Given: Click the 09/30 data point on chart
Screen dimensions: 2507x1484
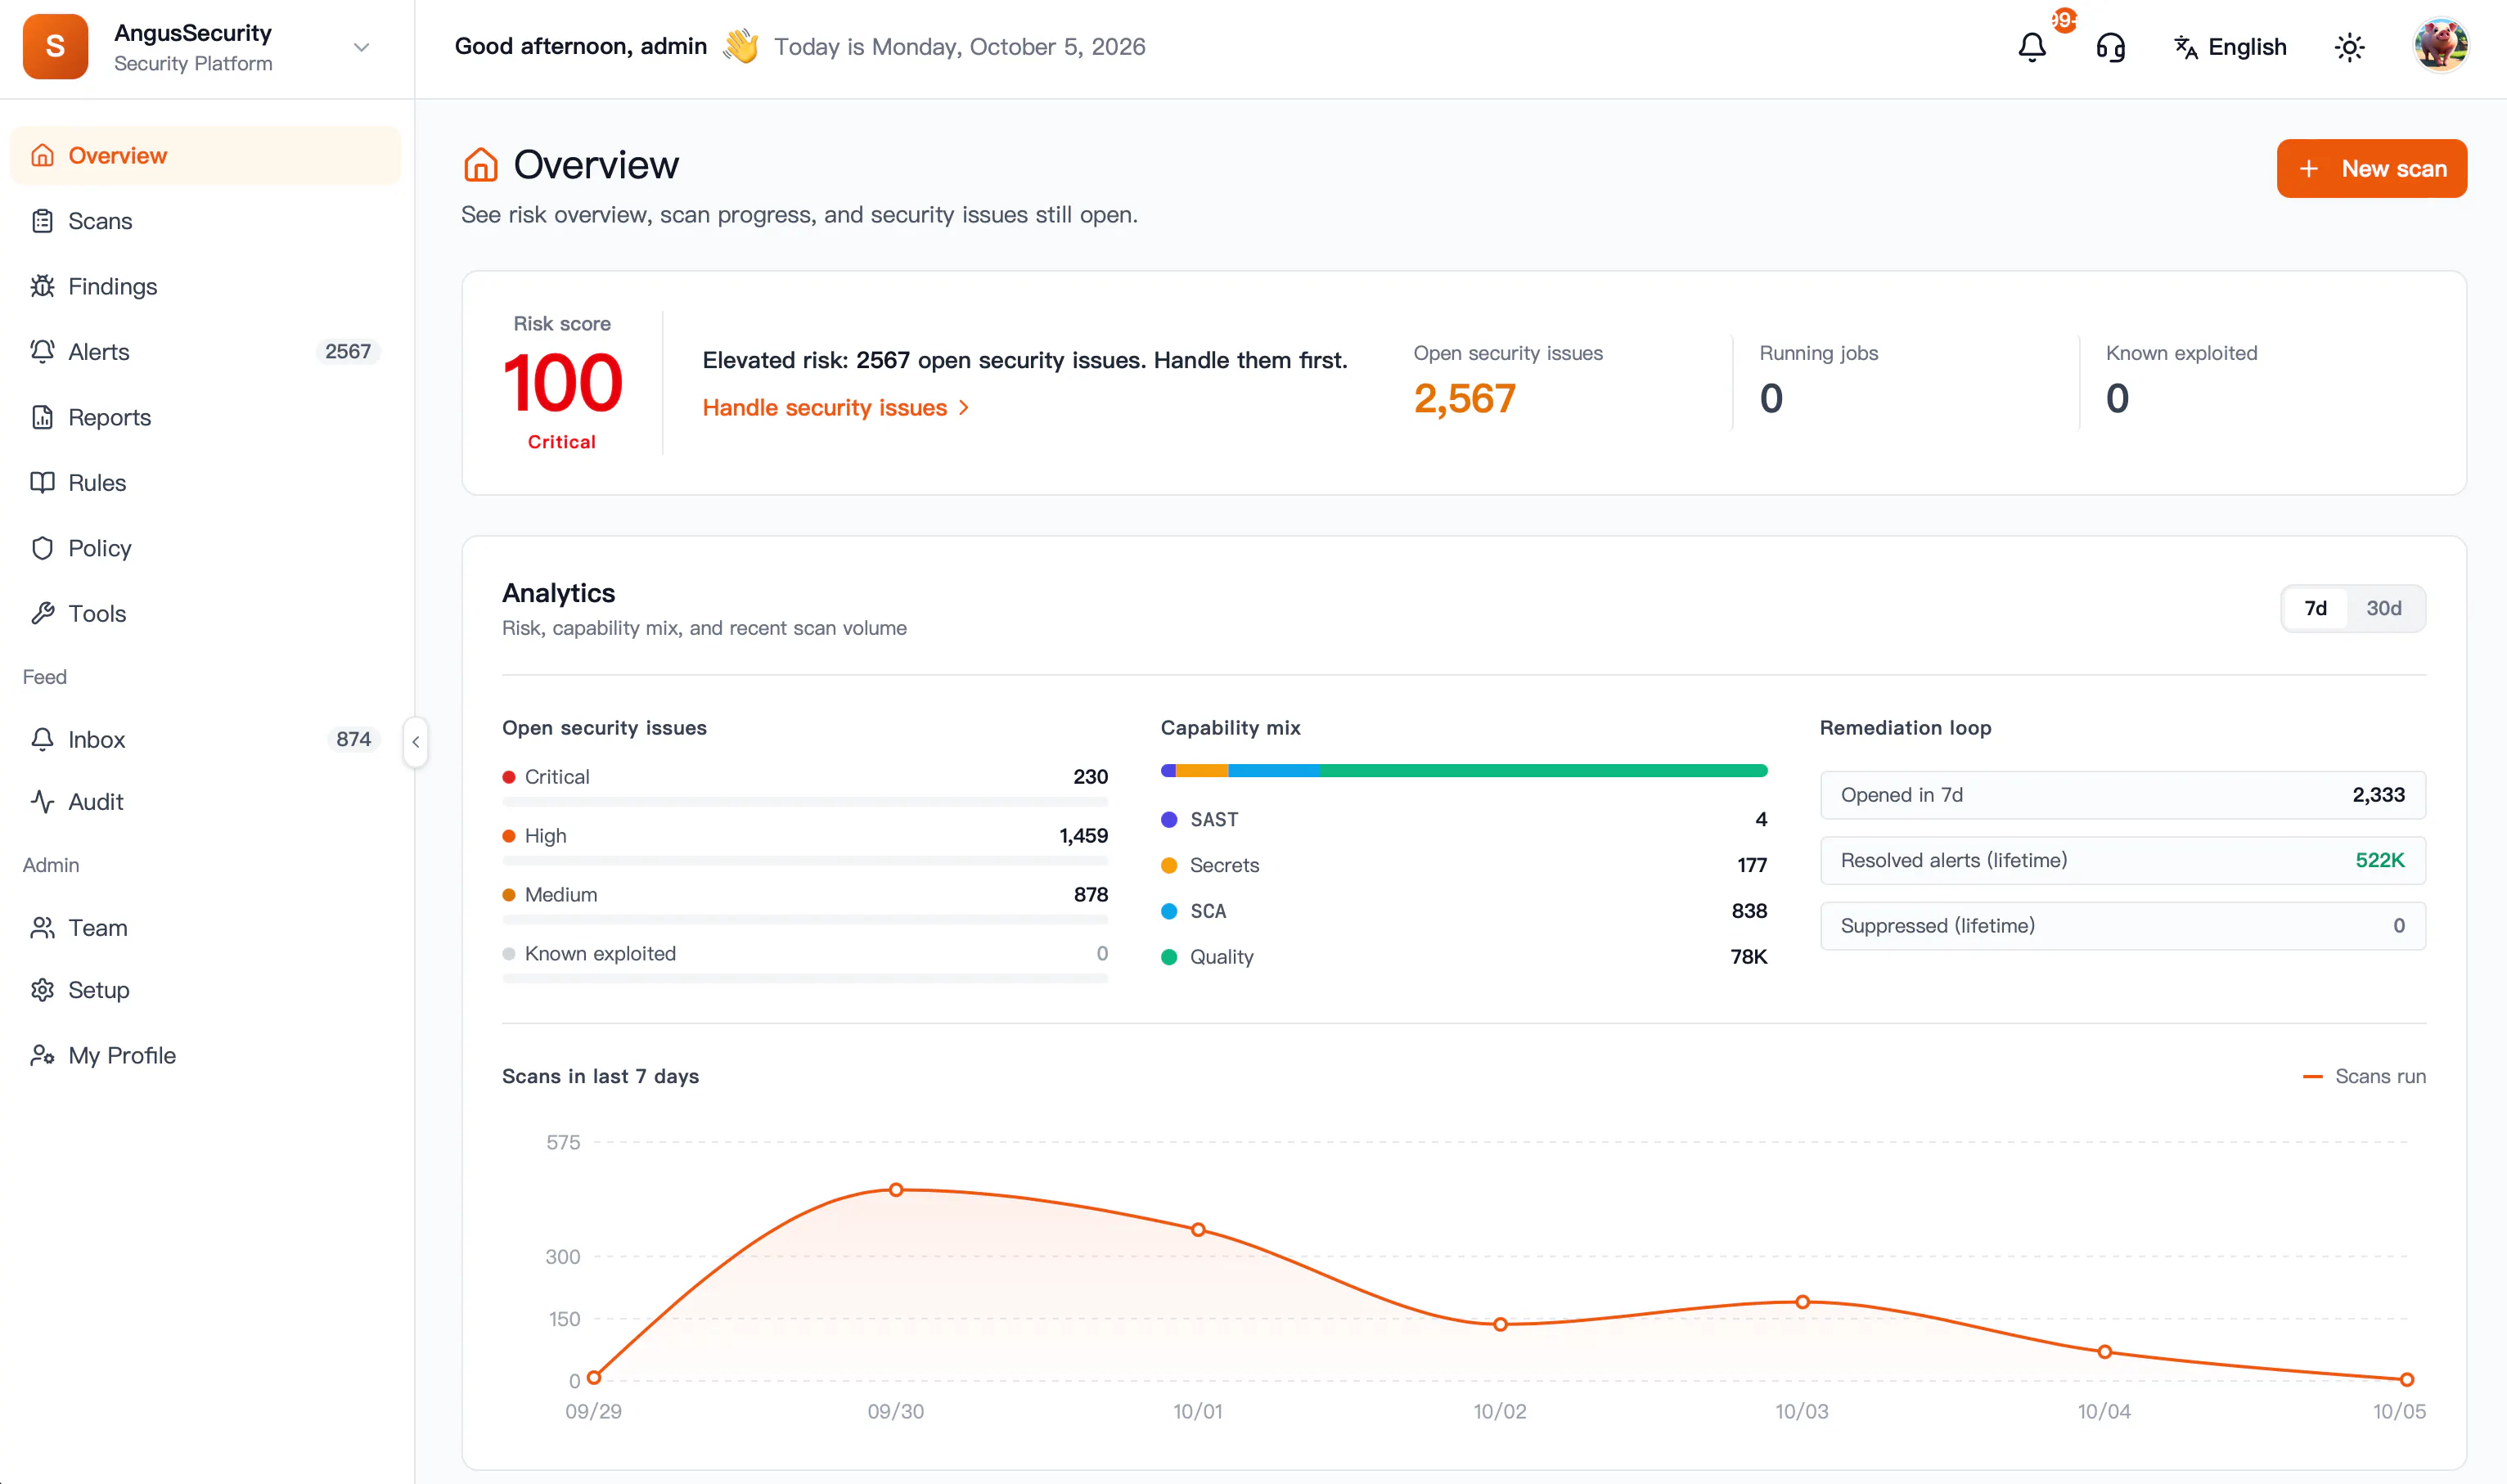Looking at the screenshot, I should [896, 1189].
